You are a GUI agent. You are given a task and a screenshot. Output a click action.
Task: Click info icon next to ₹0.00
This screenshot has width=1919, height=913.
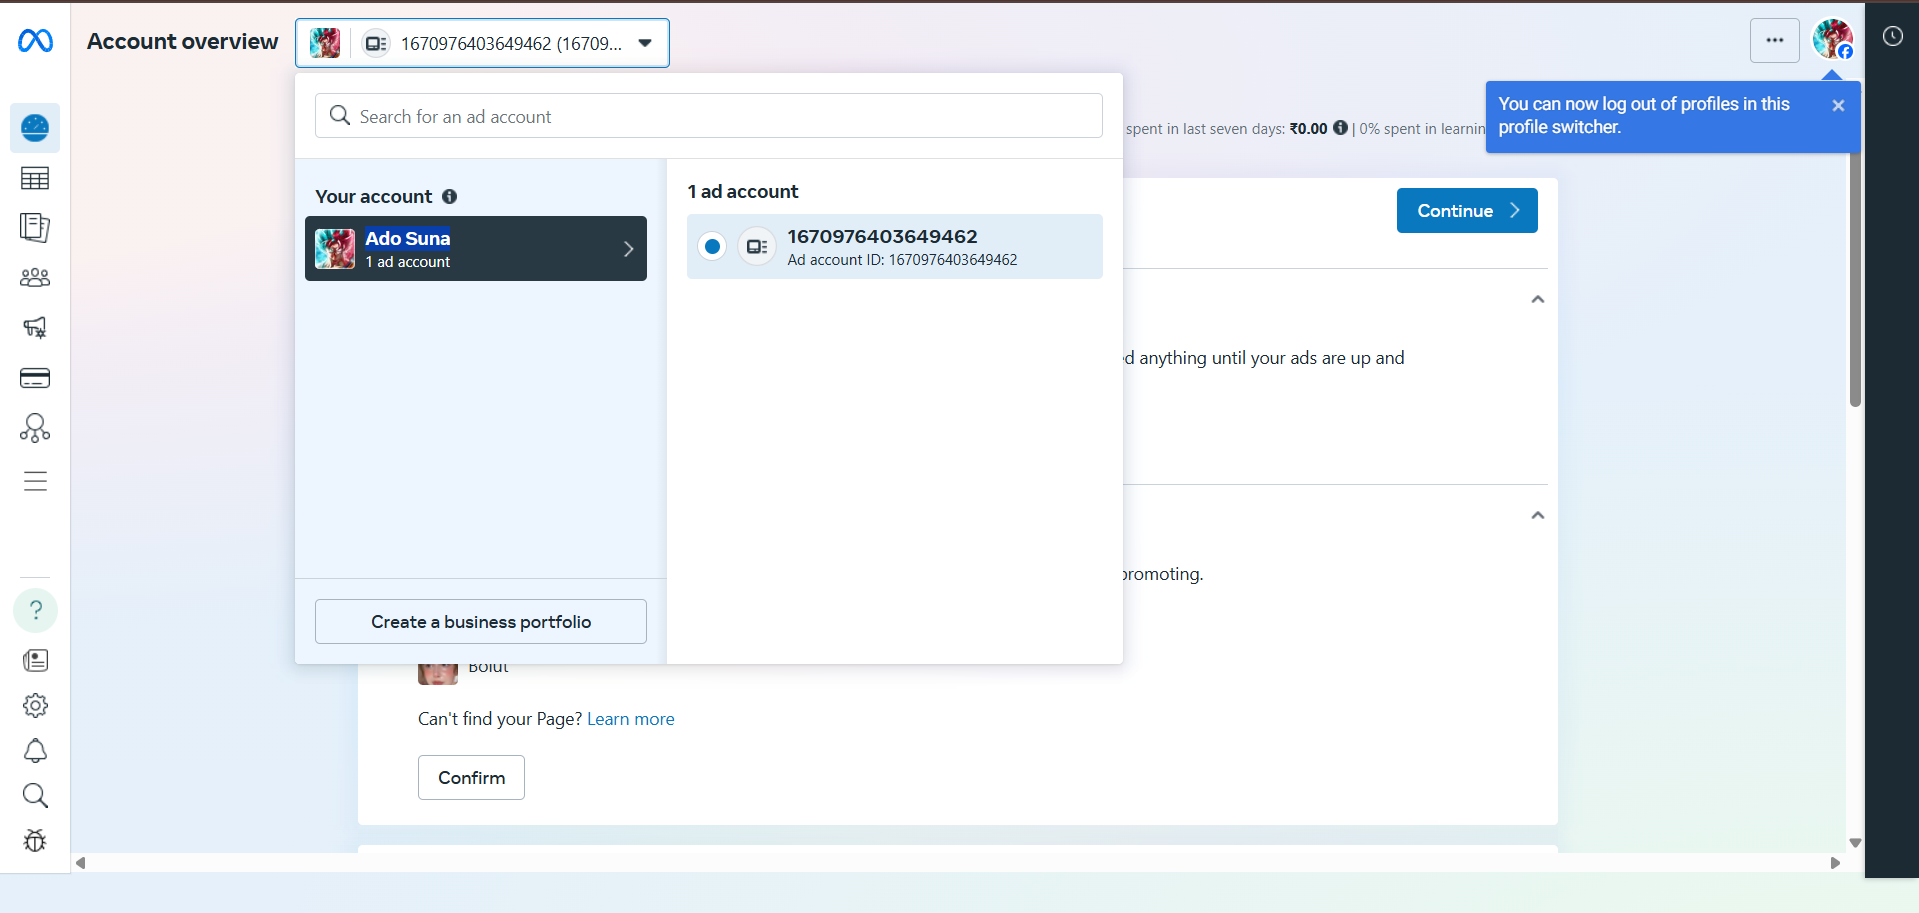point(1340,128)
